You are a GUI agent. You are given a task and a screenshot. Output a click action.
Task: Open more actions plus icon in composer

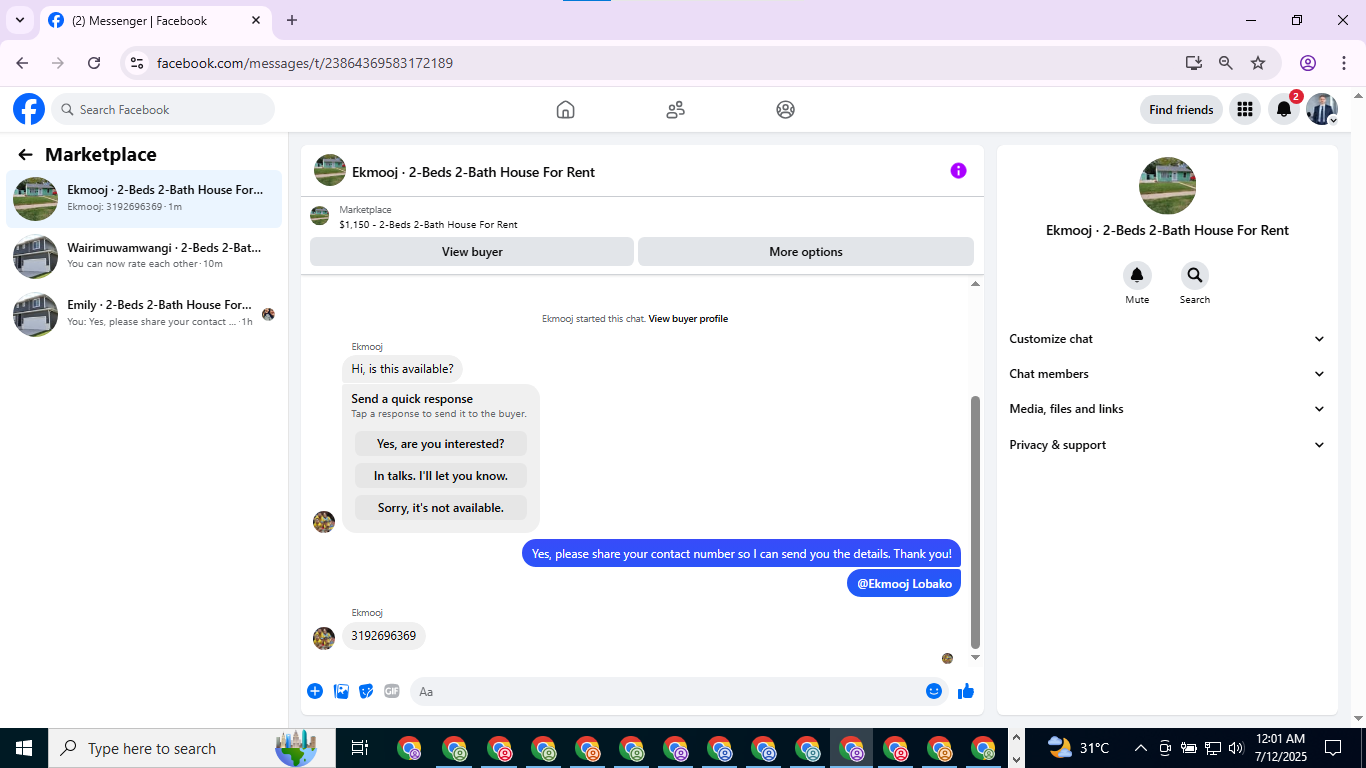coord(315,691)
